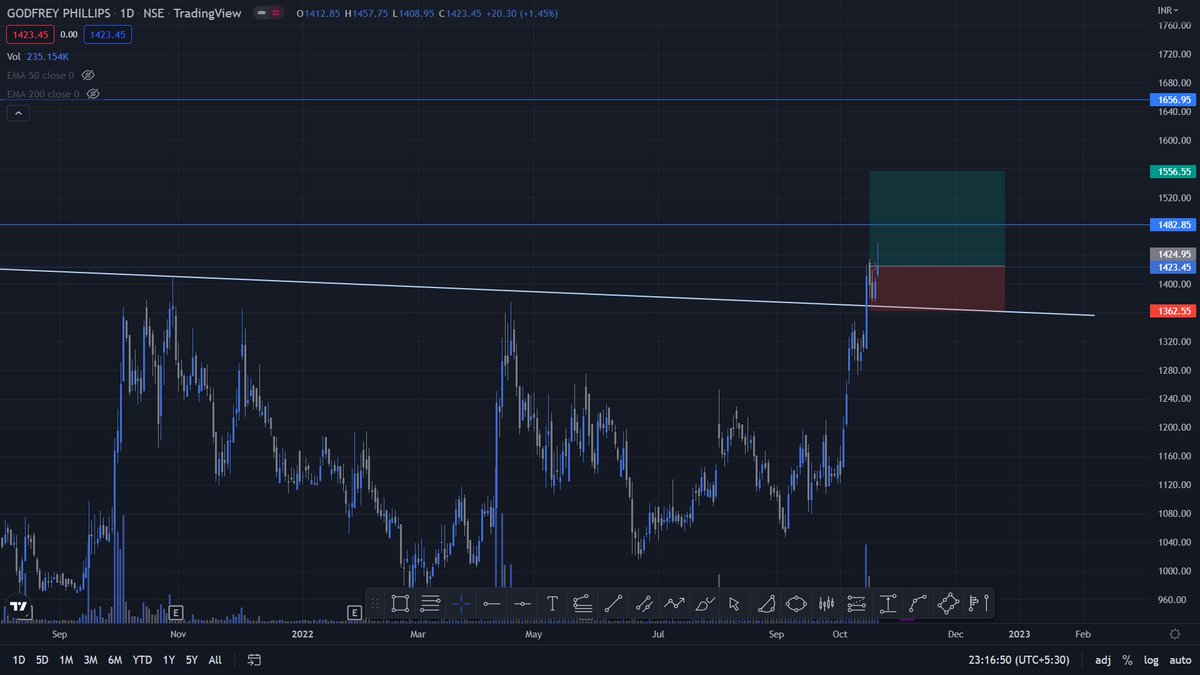Image resolution: width=1200 pixels, height=675 pixels.
Task: Select the Parallel Channel tool
Action: point(644,603)
